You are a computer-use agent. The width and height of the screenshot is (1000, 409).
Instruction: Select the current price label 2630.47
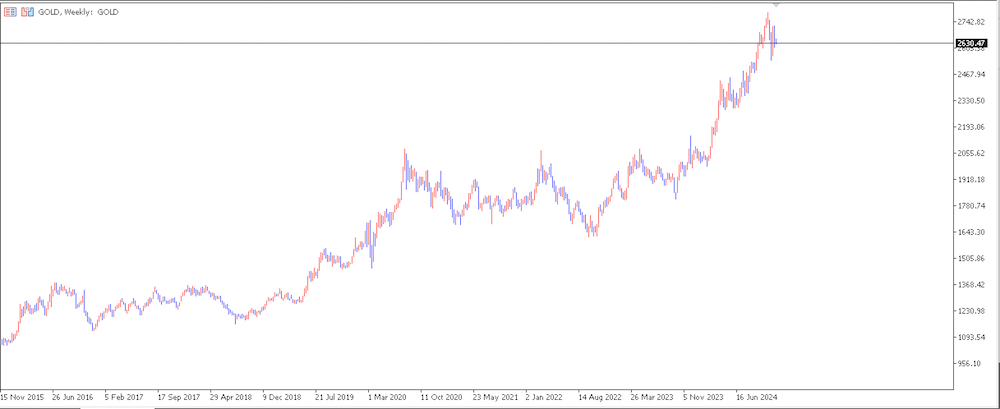tap(972, 43)
